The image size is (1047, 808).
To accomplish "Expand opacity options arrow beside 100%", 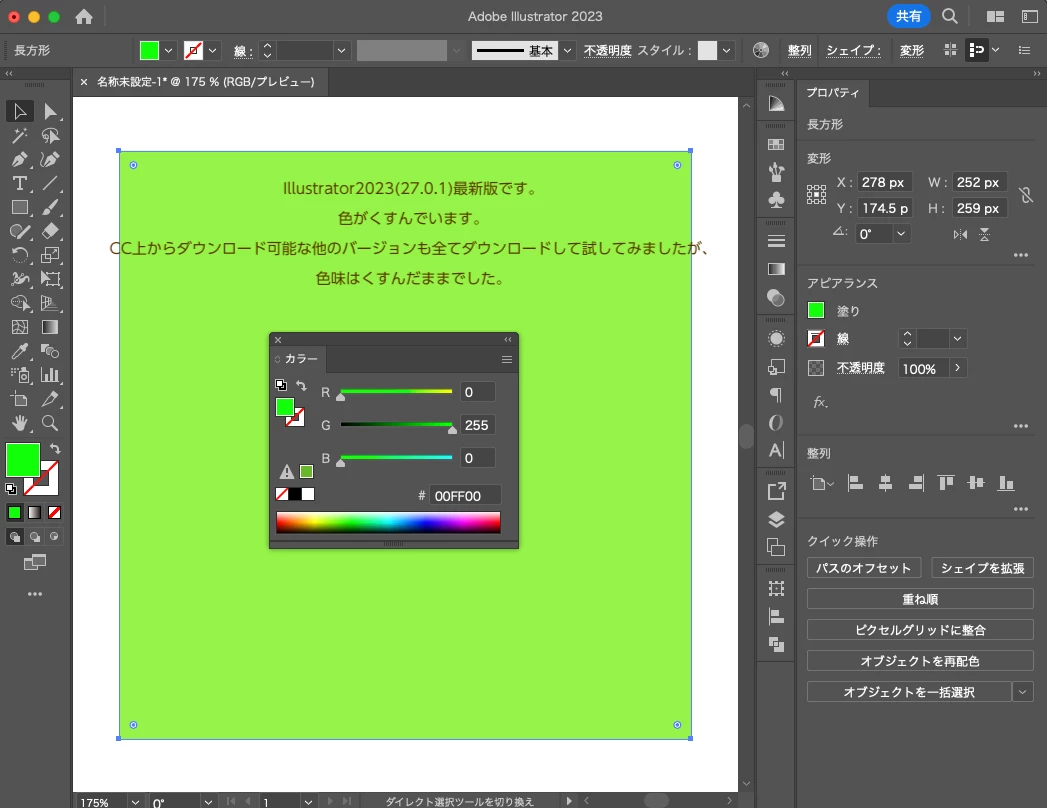I will (x=958, y=368).
